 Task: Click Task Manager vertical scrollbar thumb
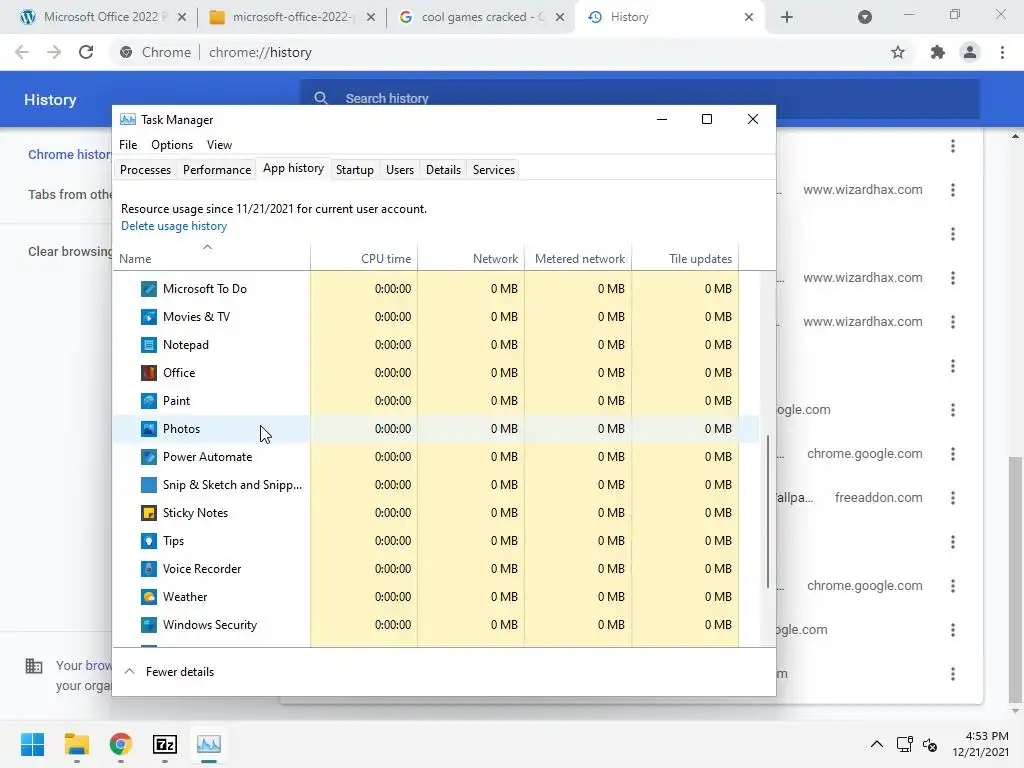point(768,511)
